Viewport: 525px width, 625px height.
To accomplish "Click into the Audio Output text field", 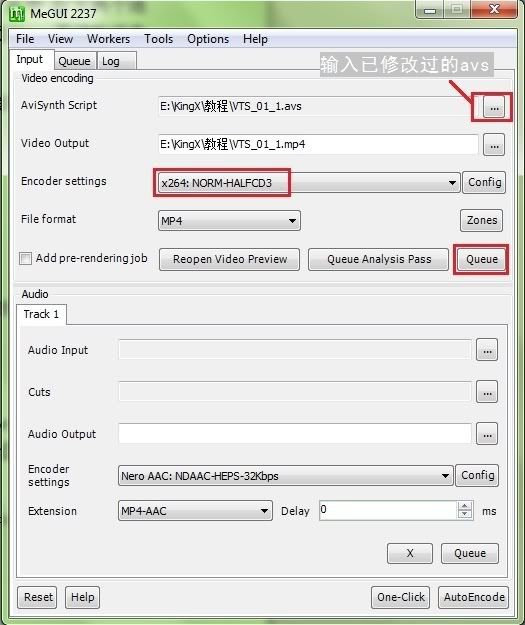I will click(x=295, y=434).
